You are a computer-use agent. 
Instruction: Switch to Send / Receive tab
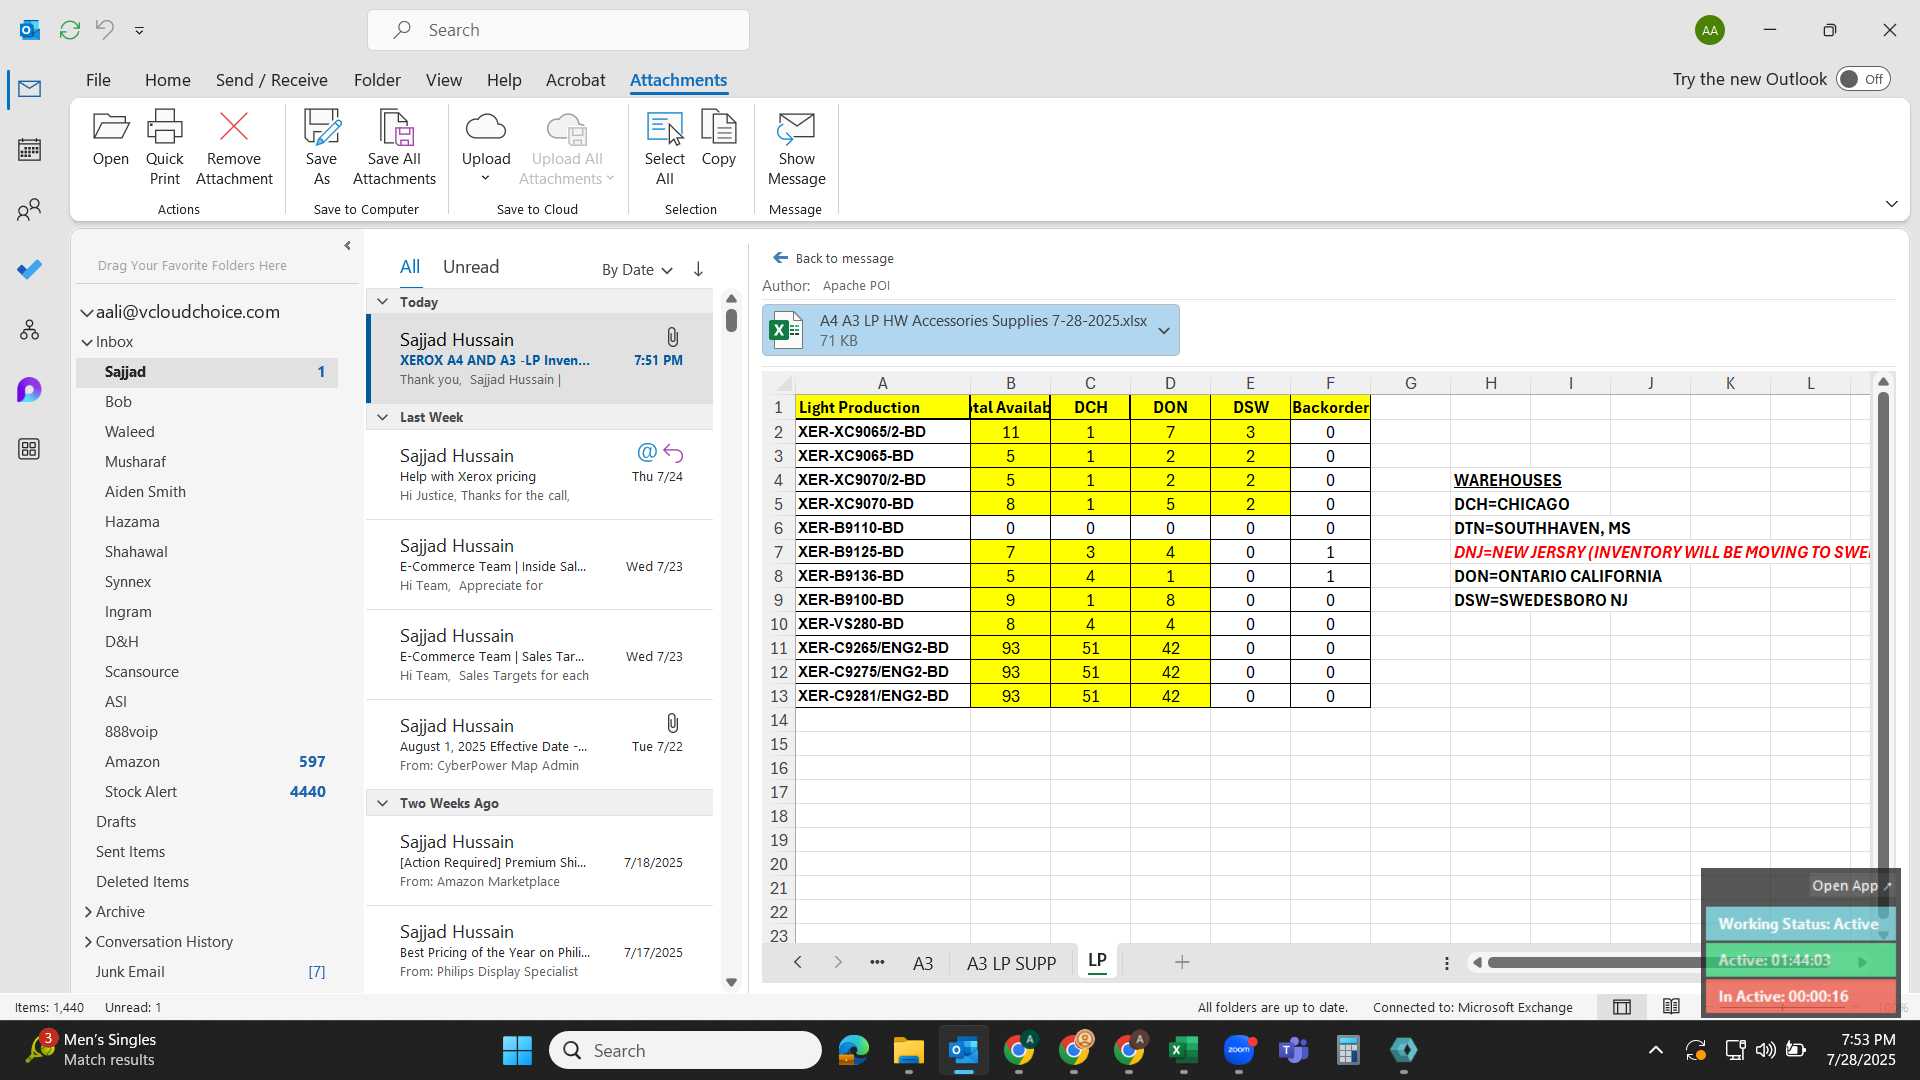(x=271, y=80)
